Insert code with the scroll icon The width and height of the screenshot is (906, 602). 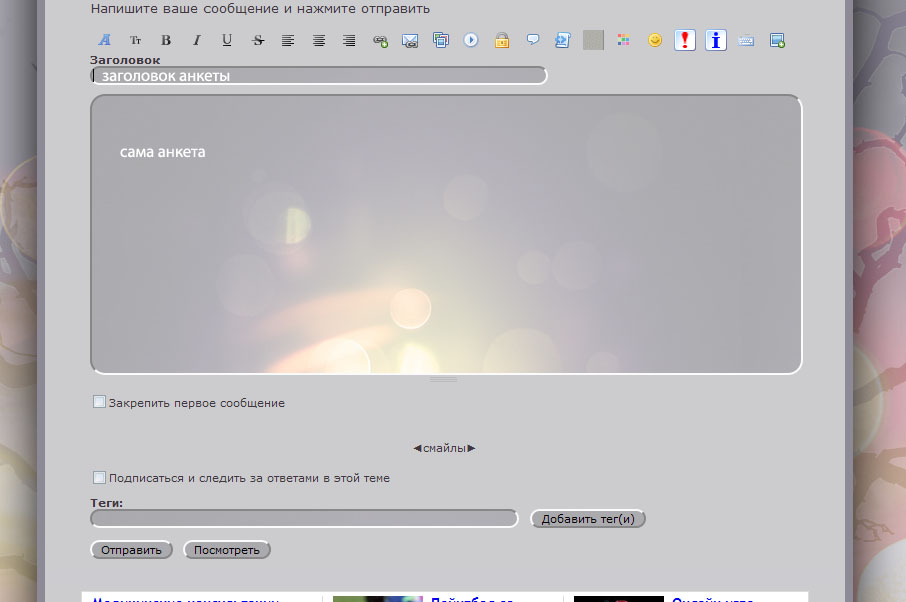coord(563,40)
